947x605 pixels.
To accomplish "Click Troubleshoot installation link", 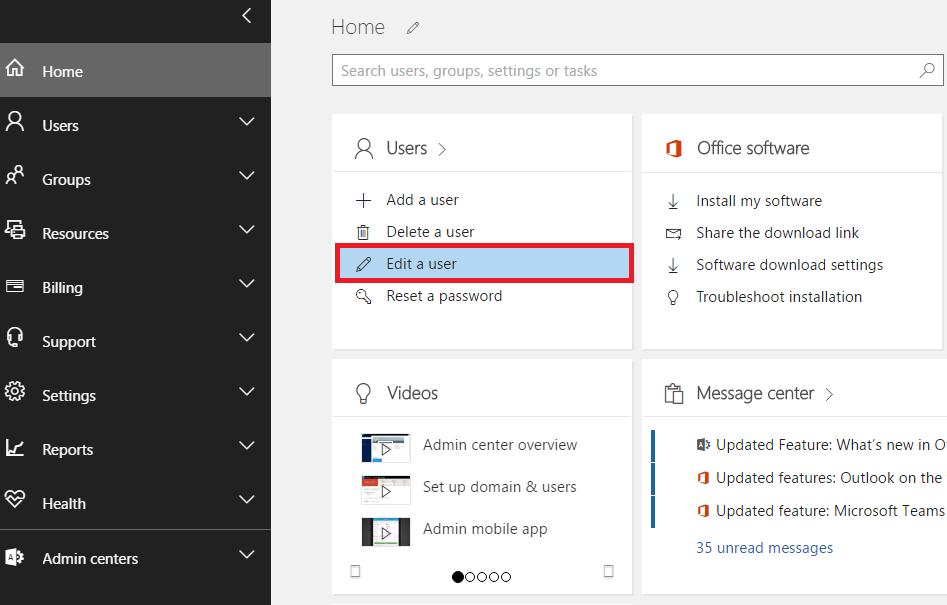I will pyautogui.click(x=778, y=297).
